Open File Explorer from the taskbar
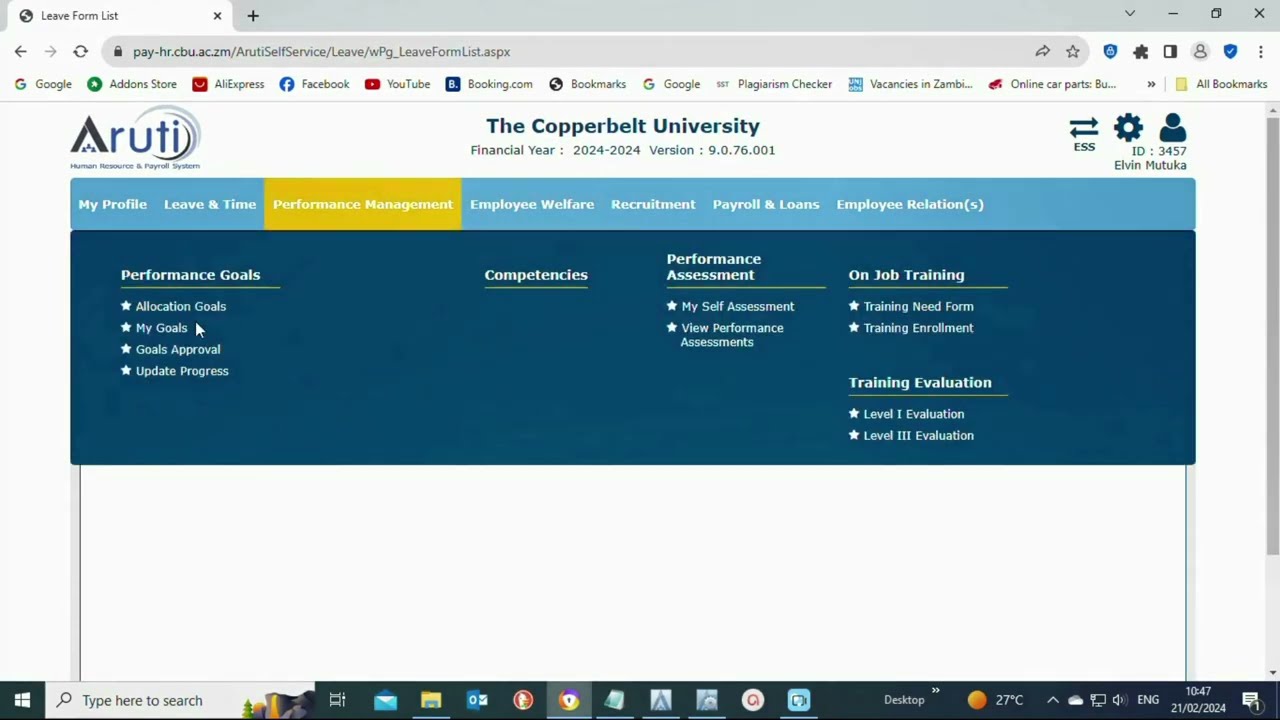 [431, 700]
